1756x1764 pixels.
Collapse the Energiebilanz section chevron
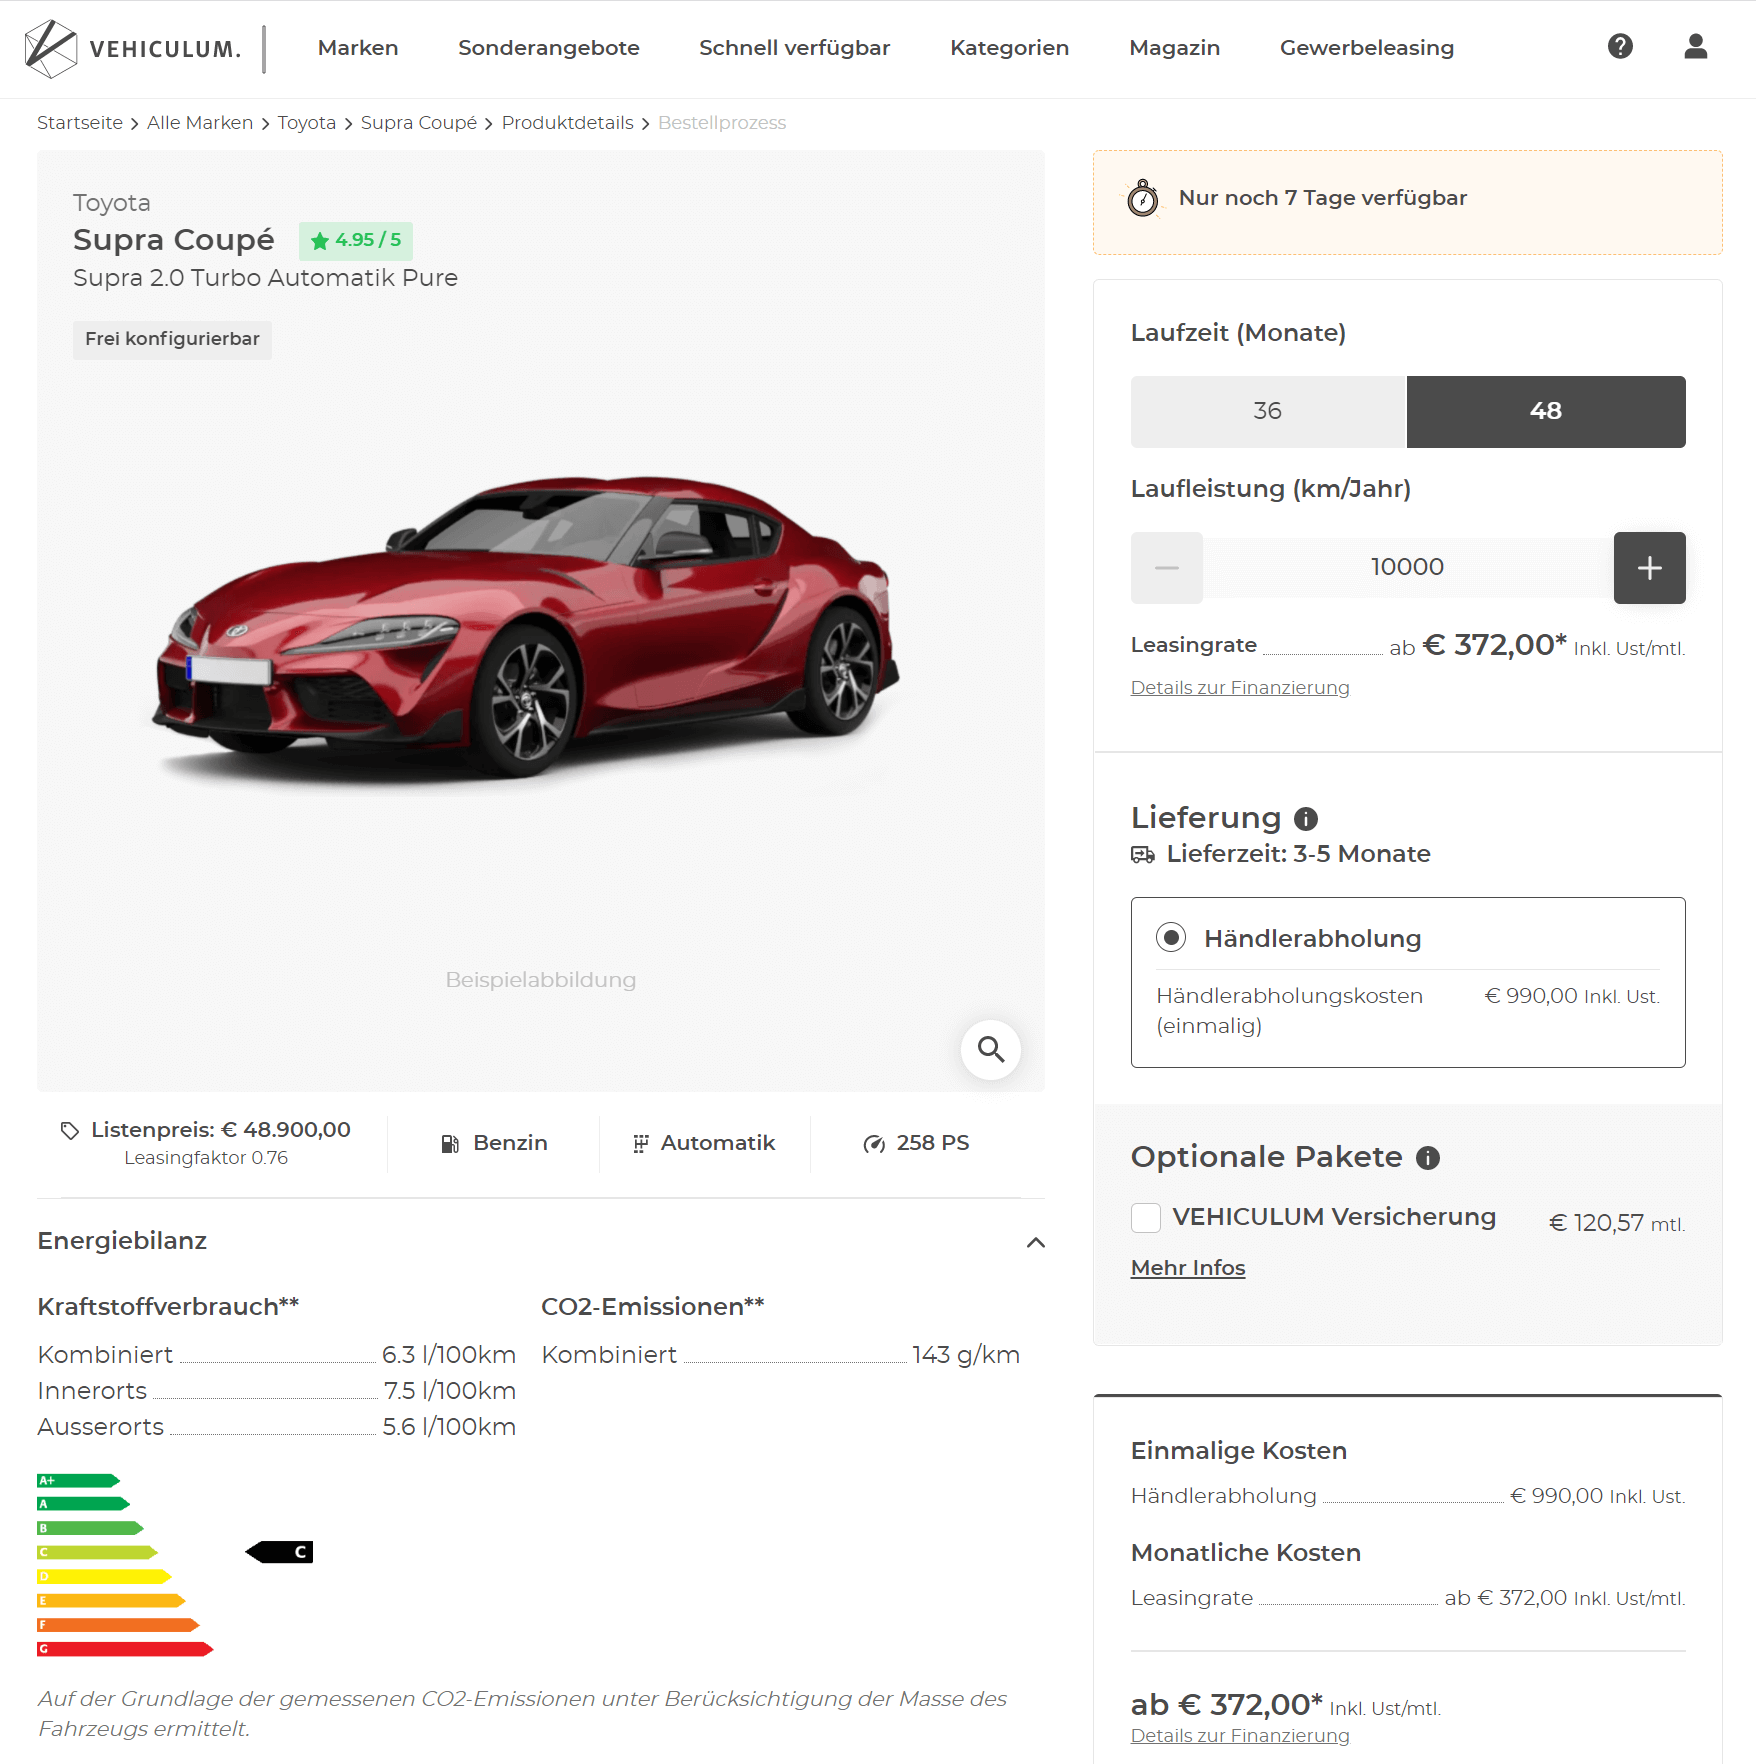coord(1035,1242)
